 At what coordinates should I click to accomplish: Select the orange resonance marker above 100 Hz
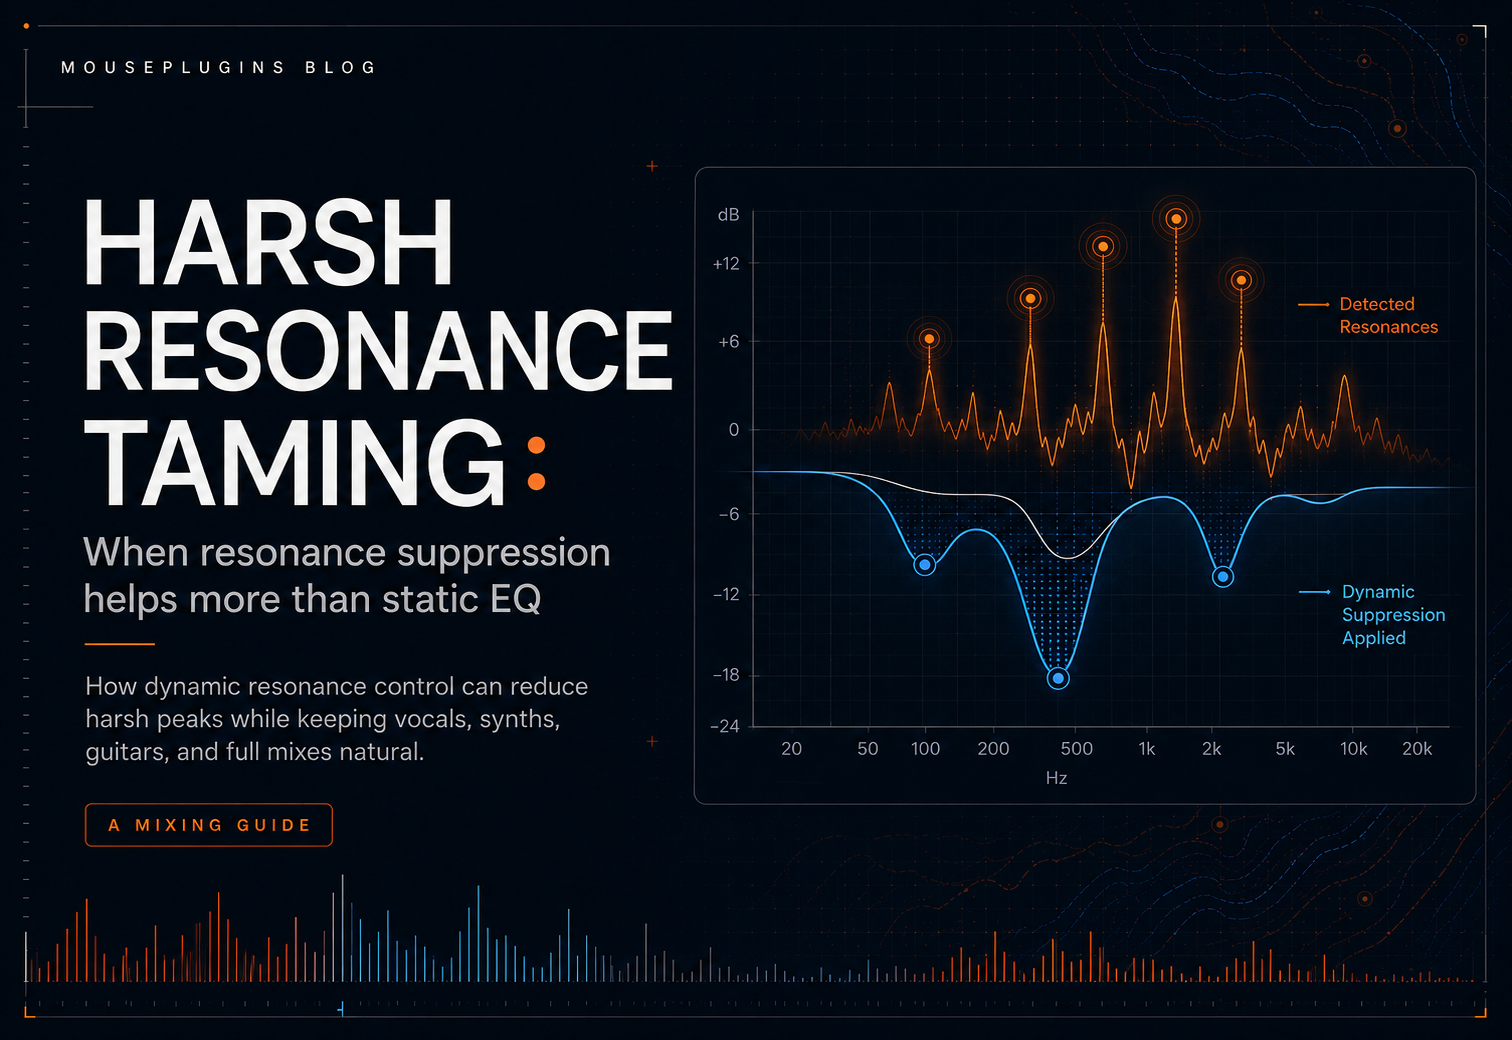(929, 339)
